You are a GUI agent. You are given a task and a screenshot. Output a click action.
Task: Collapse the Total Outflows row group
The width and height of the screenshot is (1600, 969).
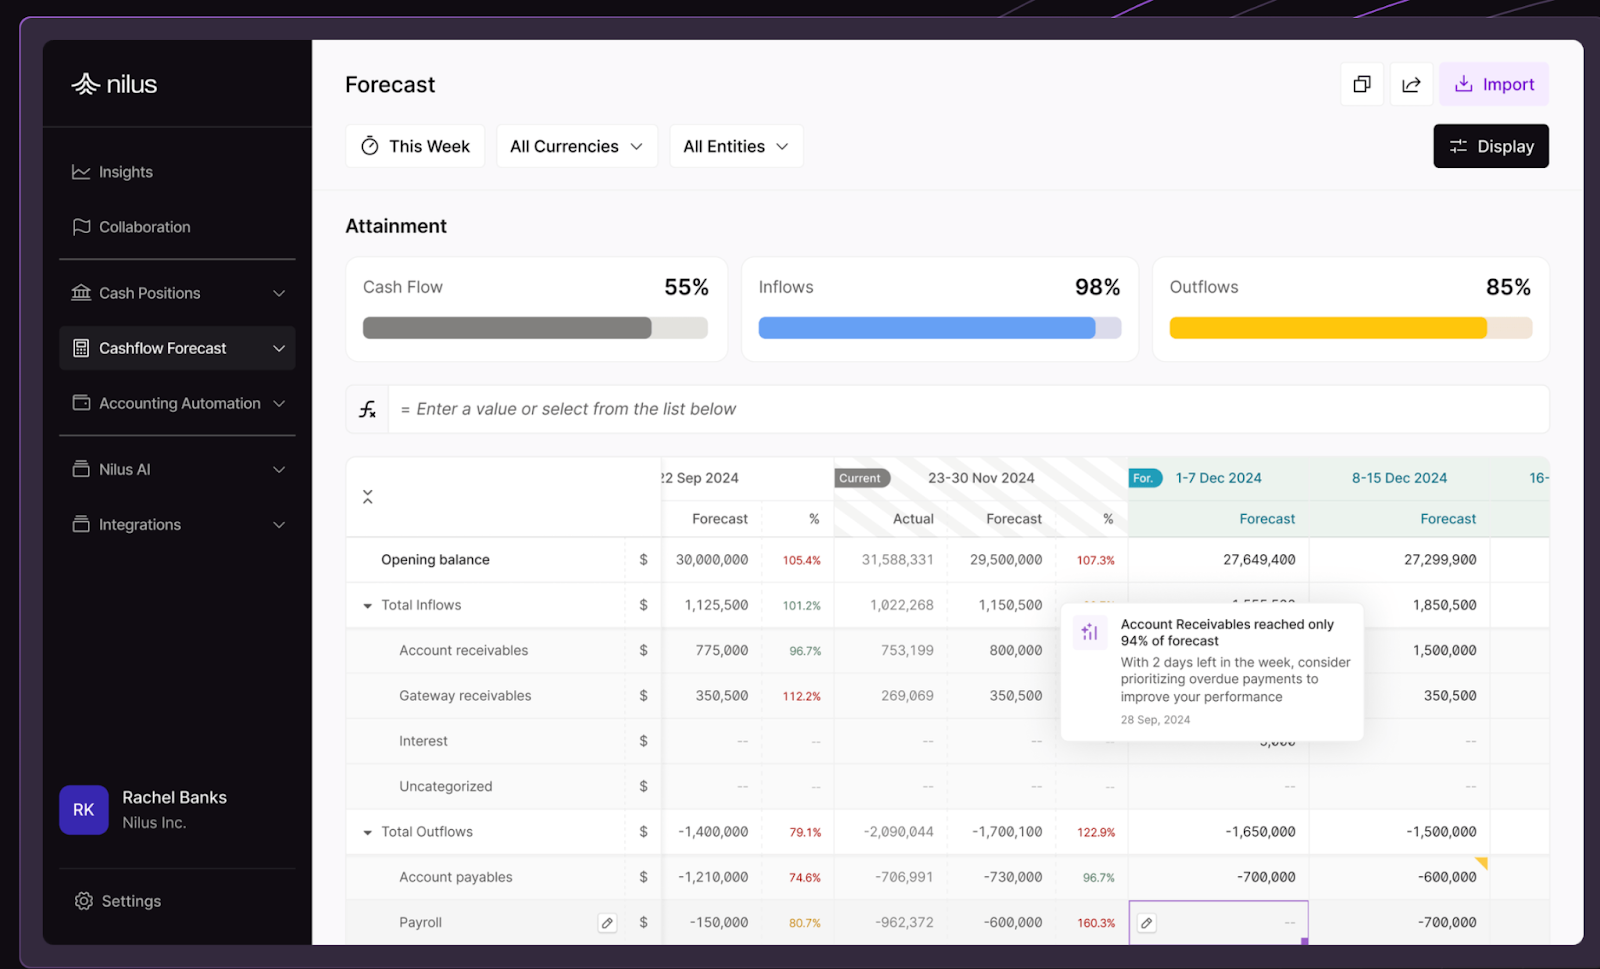coord(367,832)
